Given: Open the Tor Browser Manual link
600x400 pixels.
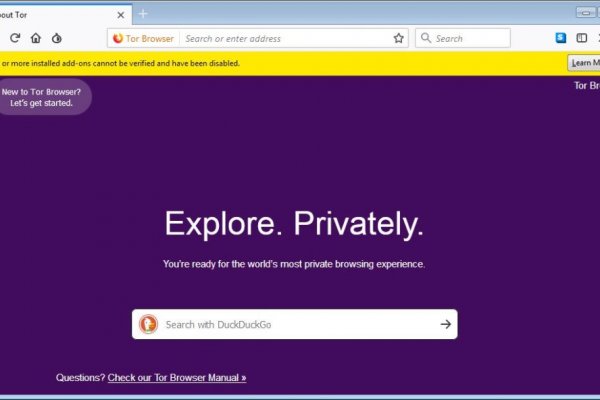Looking at the screenshot, I should coord(176,378).
